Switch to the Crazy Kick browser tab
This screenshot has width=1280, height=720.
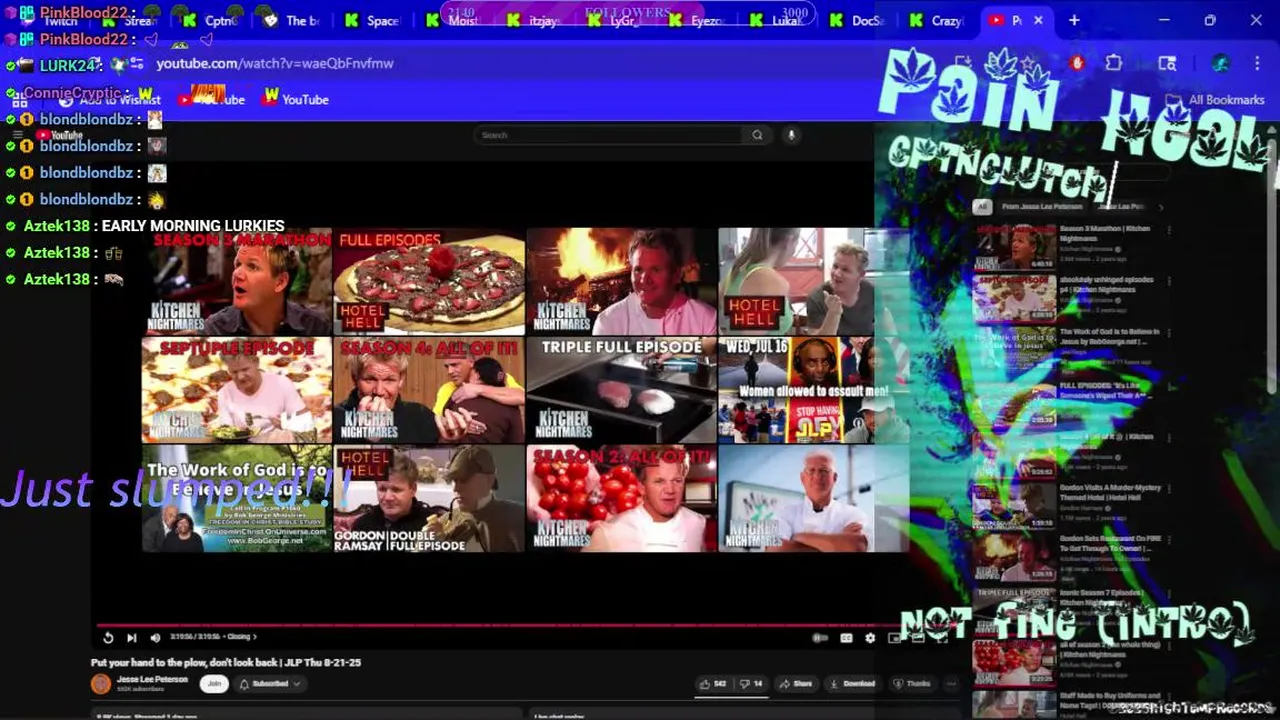click(x=936, y=20)
